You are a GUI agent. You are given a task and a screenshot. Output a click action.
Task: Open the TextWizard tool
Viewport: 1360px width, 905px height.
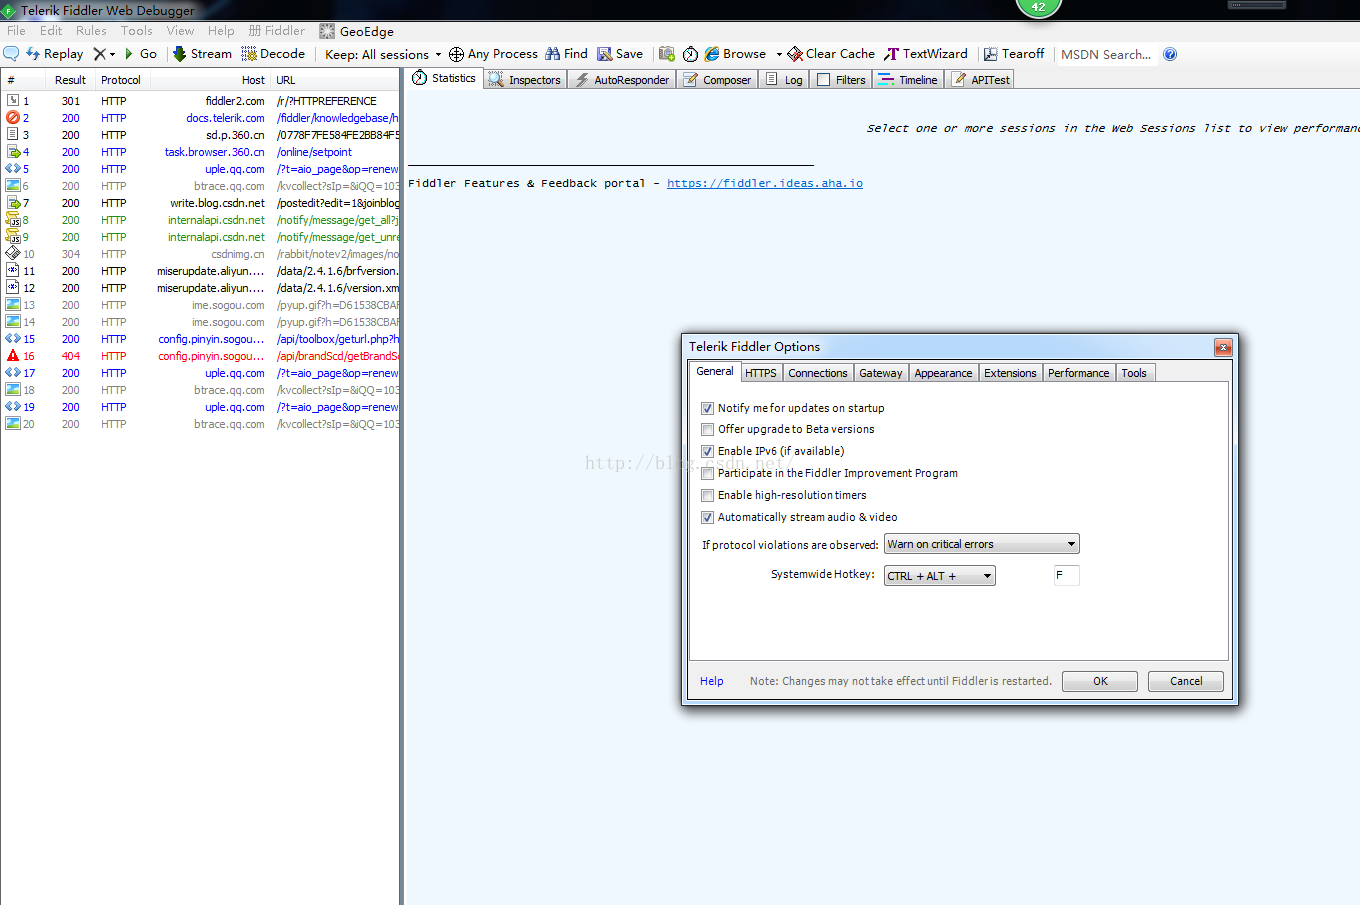pos(926,54)
